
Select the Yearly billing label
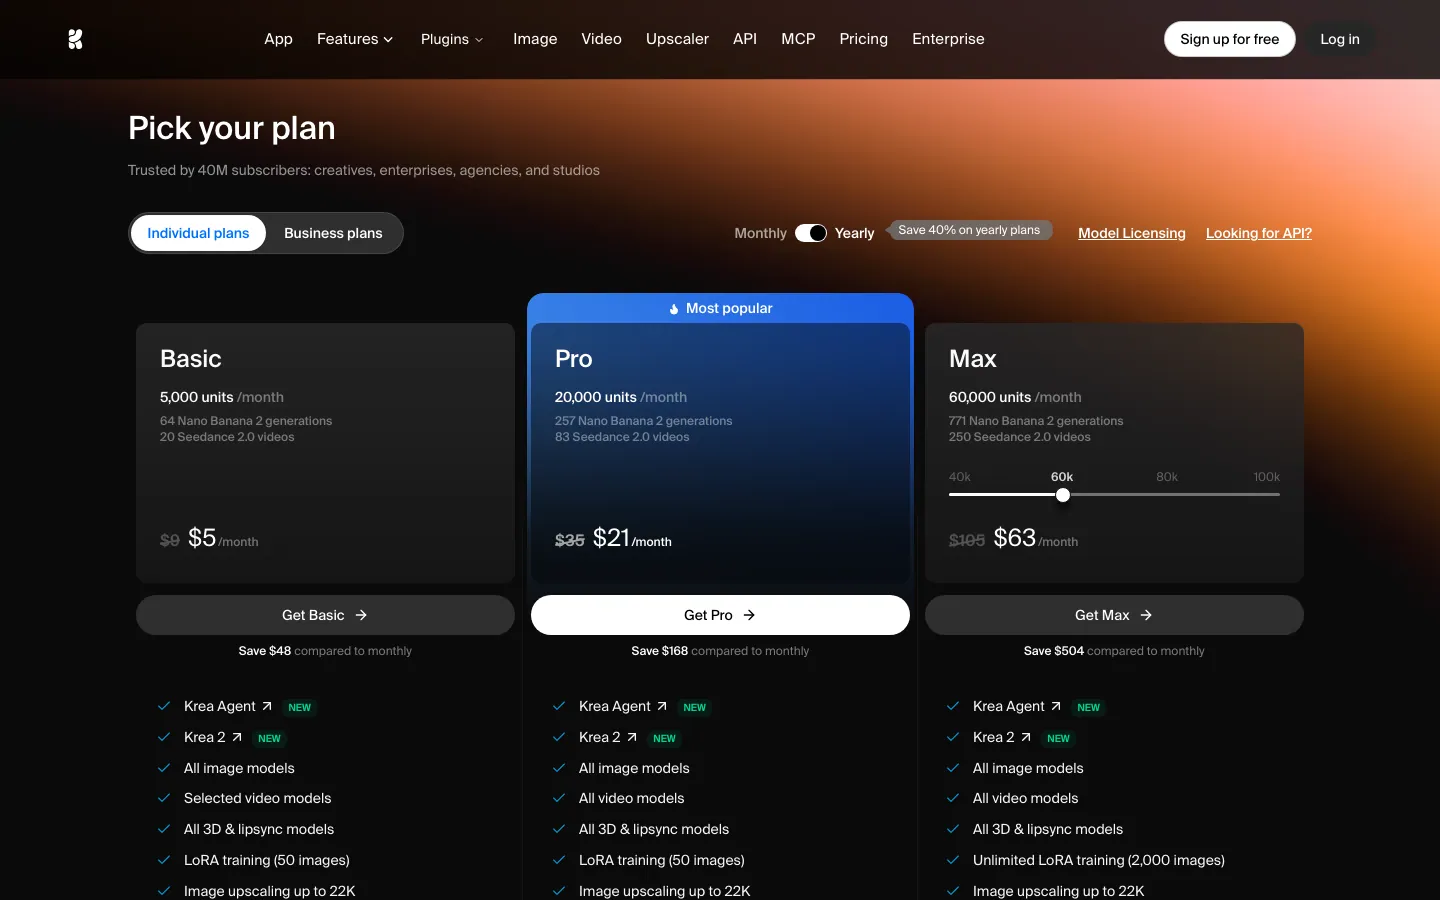(x=855, y=233)
